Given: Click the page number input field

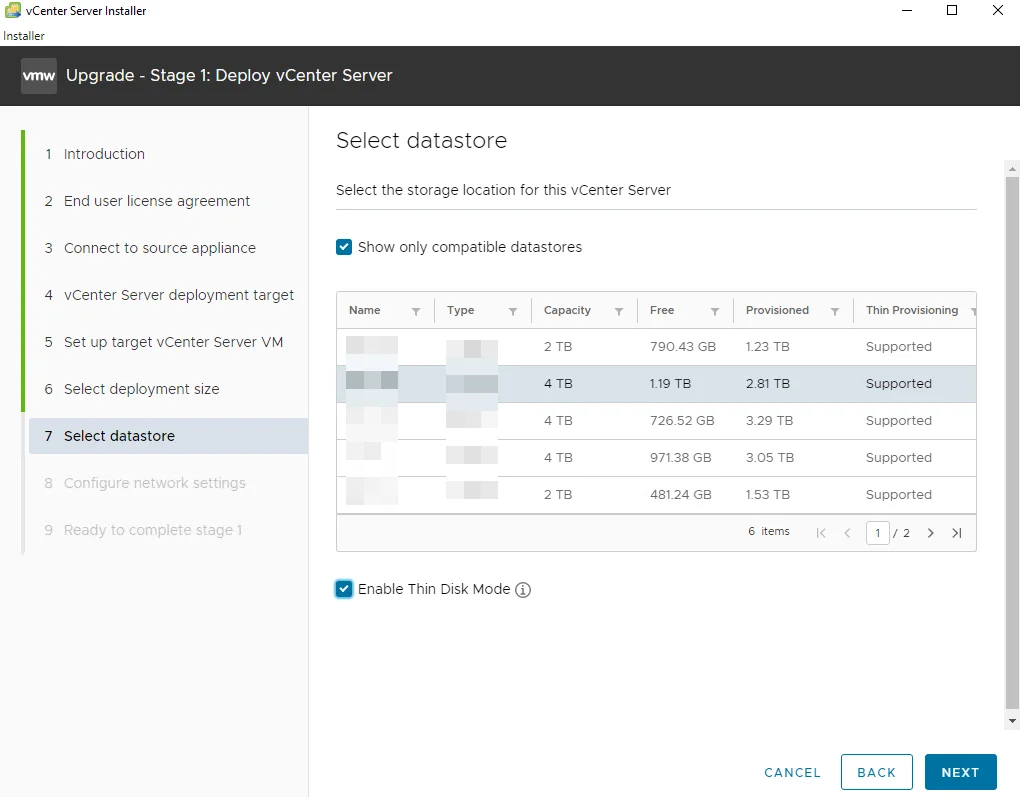Looking at the screenshot, I should [x=878, y=533].
